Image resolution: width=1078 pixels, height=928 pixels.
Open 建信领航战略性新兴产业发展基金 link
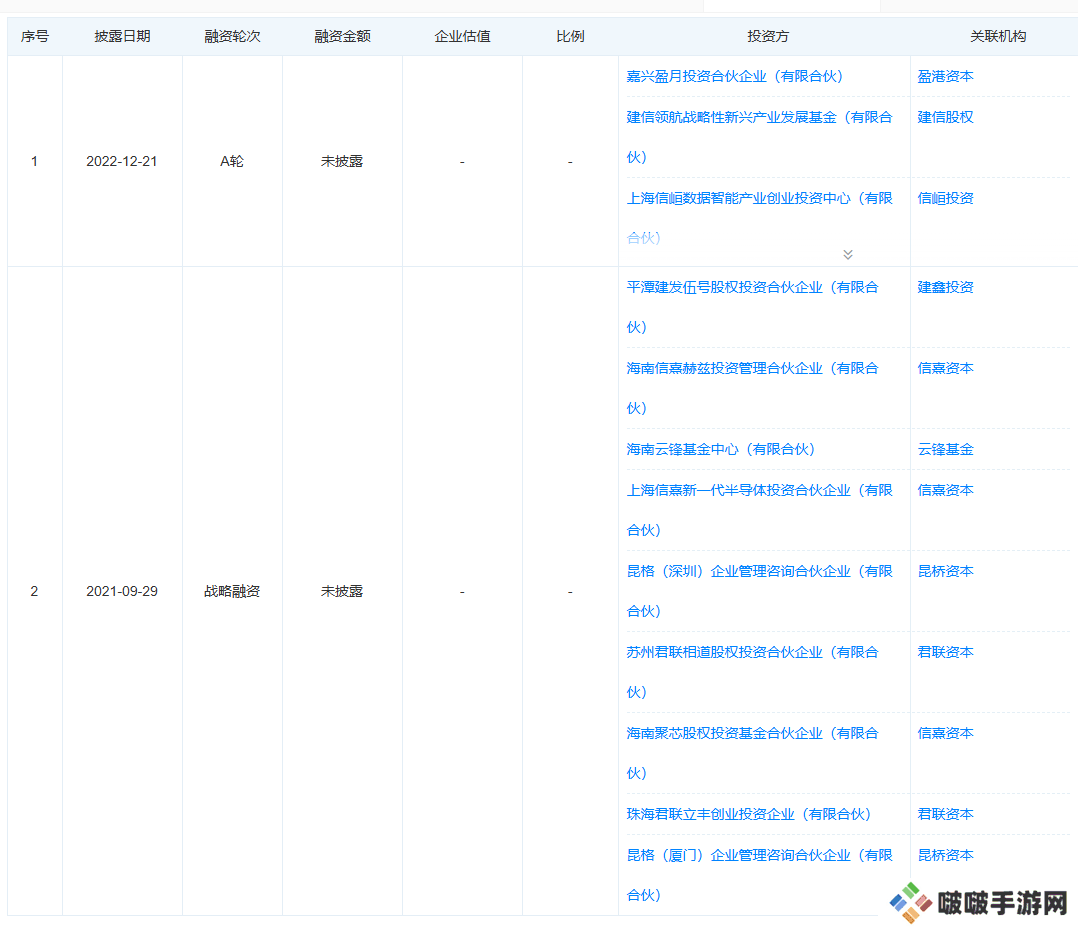click(x=759, y=137)
